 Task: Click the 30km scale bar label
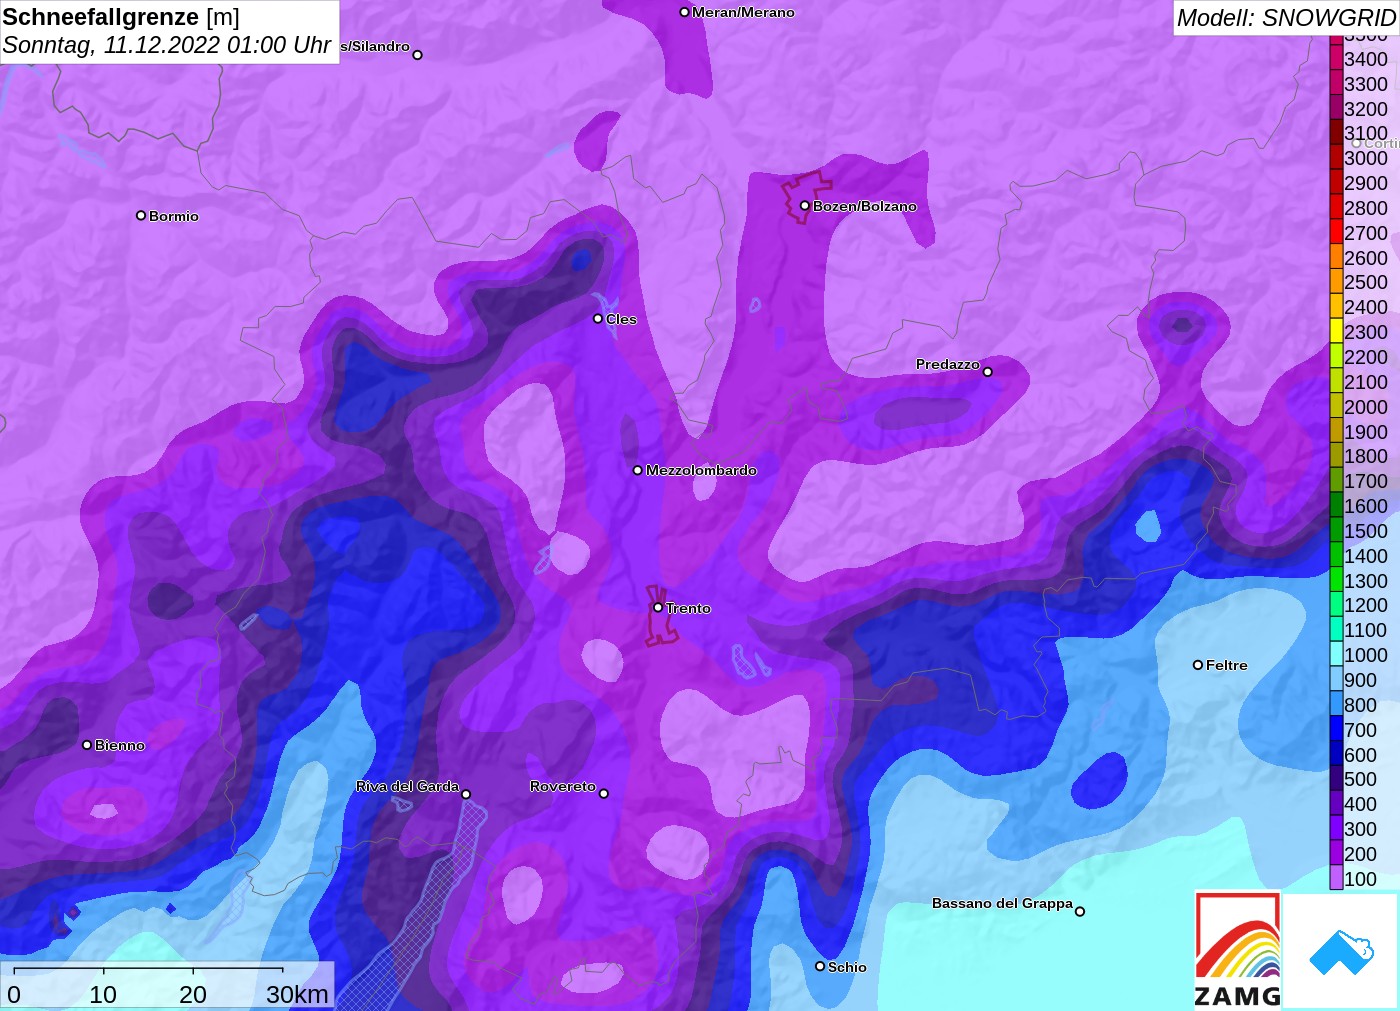[x=297, y=994]
